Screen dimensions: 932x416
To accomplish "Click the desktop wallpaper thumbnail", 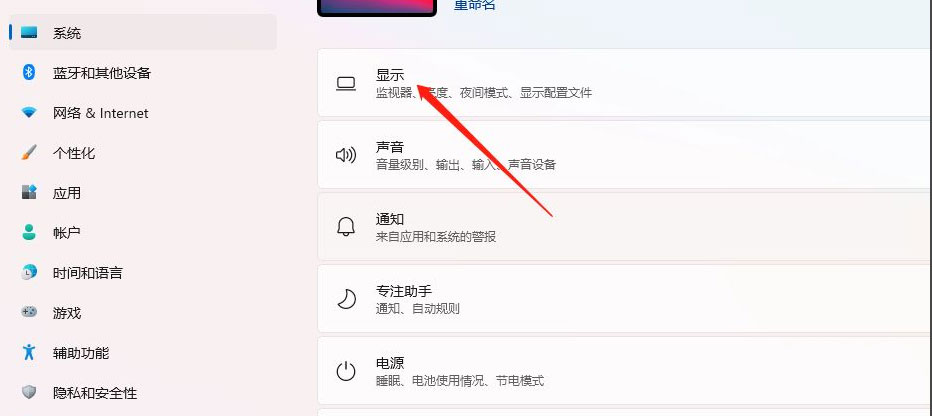I will 377,7.
